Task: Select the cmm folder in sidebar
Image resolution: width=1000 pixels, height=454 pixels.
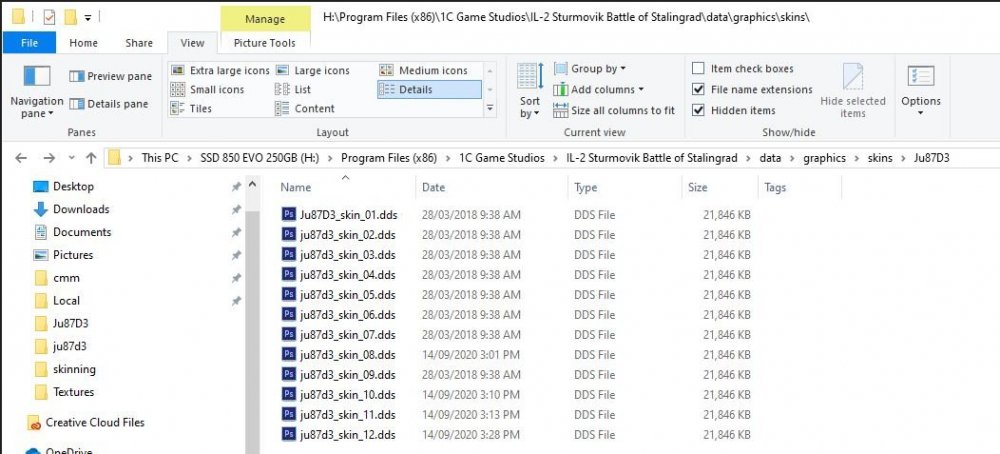Action: (x=66, y=278)
